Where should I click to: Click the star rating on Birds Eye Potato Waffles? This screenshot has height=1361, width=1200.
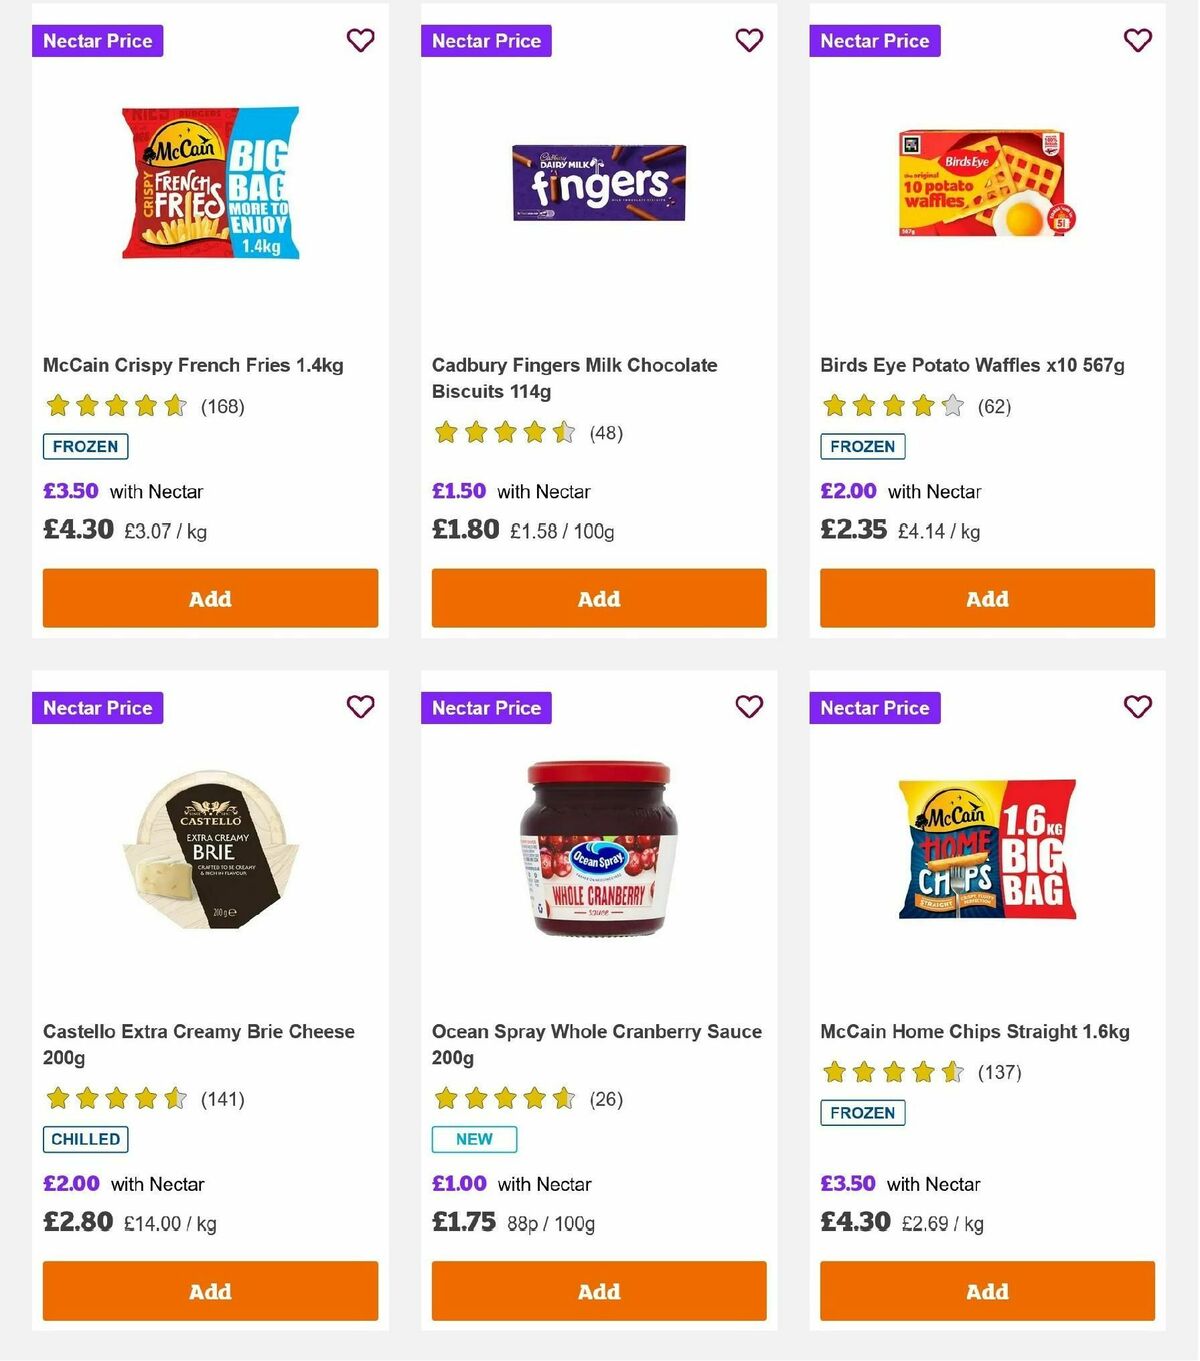click(890, 406)
